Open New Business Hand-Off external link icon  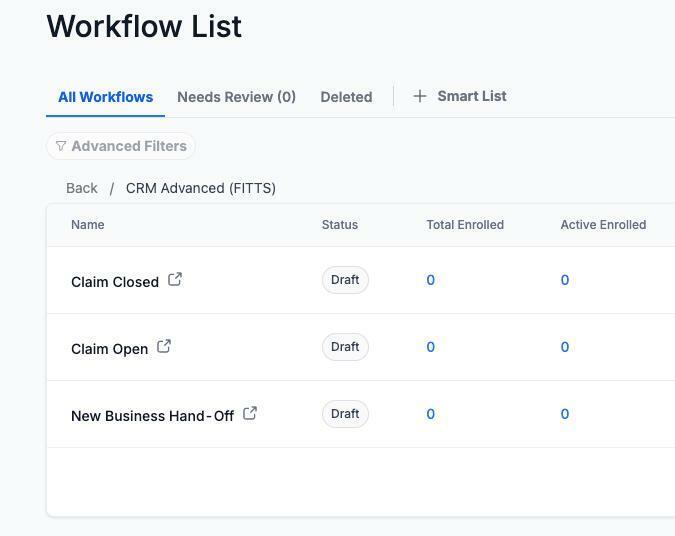tap(250, 413)
